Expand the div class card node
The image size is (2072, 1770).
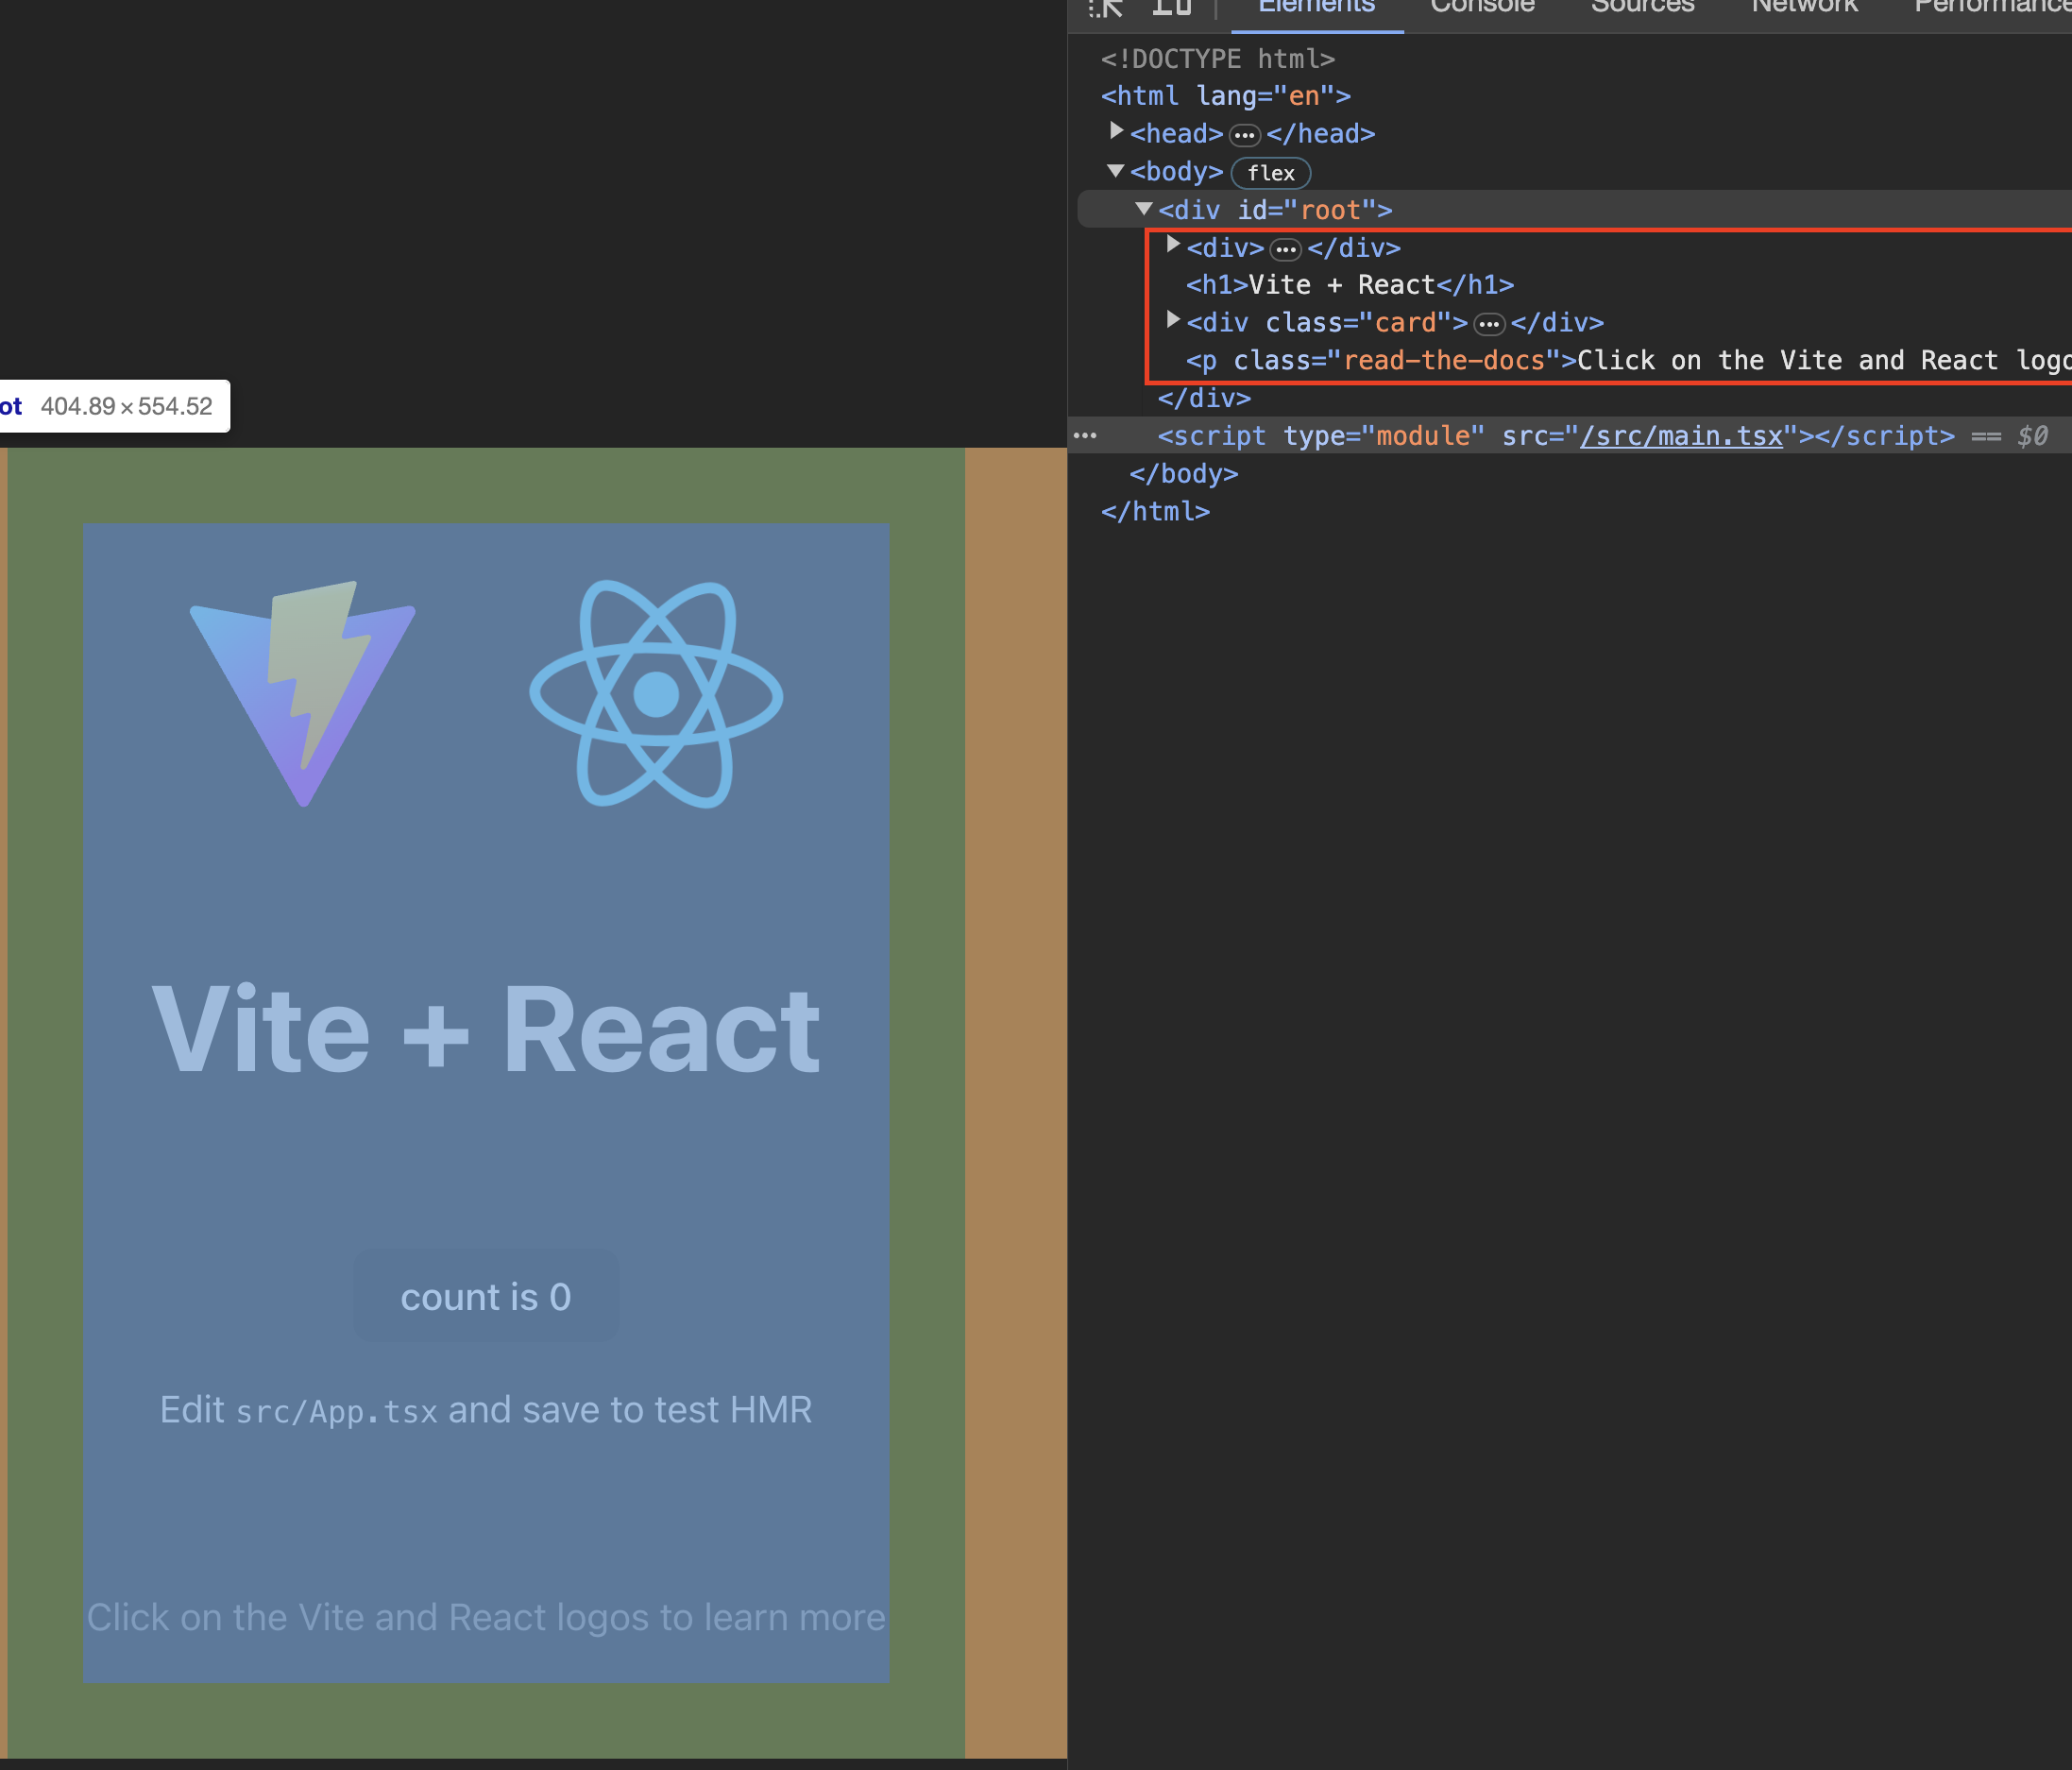click(1173, 320)
